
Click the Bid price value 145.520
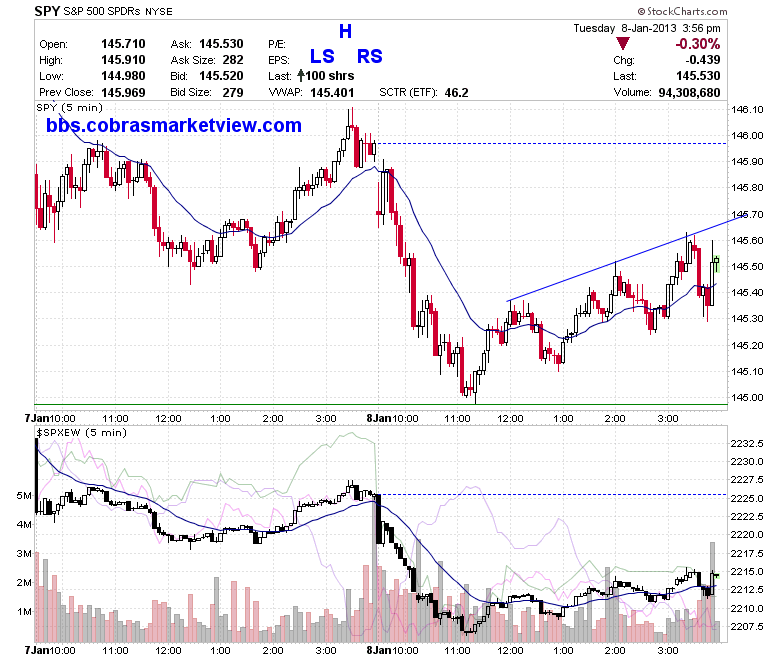221,76
